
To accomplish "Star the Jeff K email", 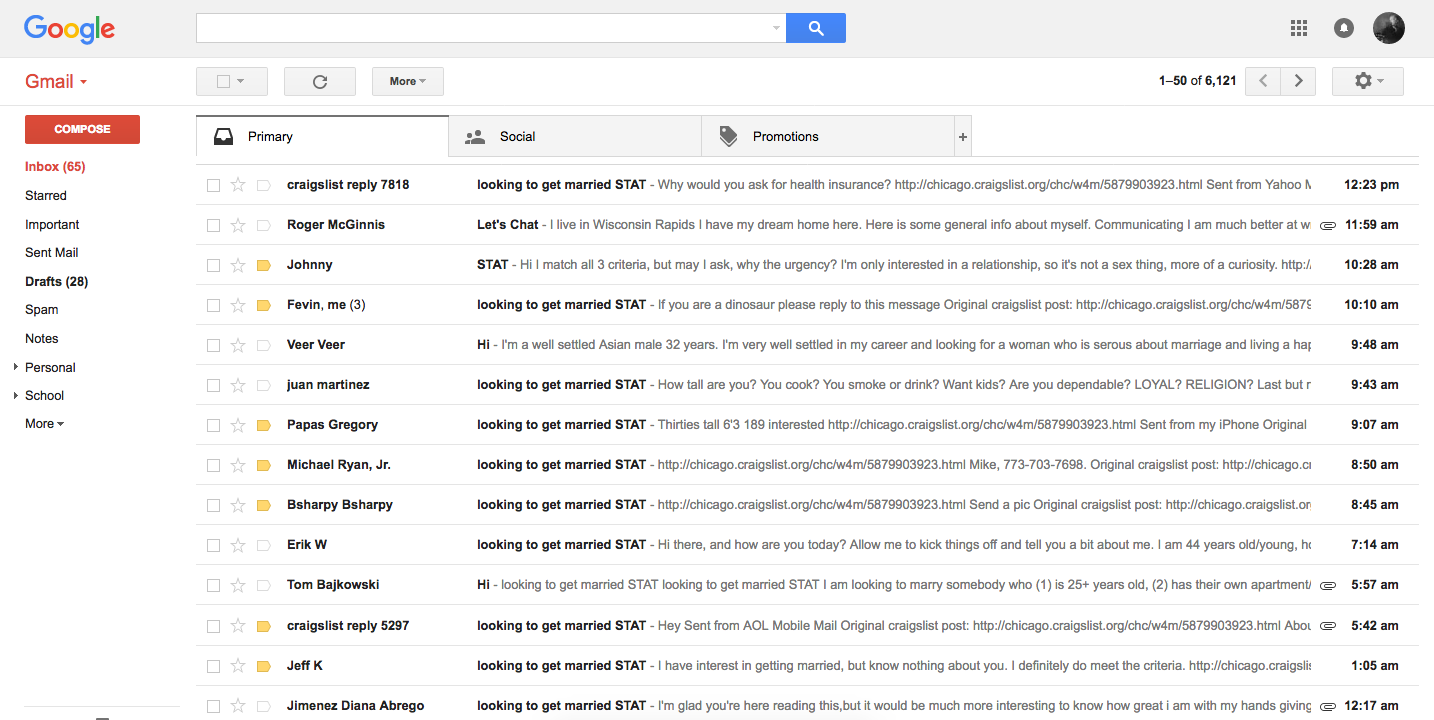I will [x=238, y=666].
